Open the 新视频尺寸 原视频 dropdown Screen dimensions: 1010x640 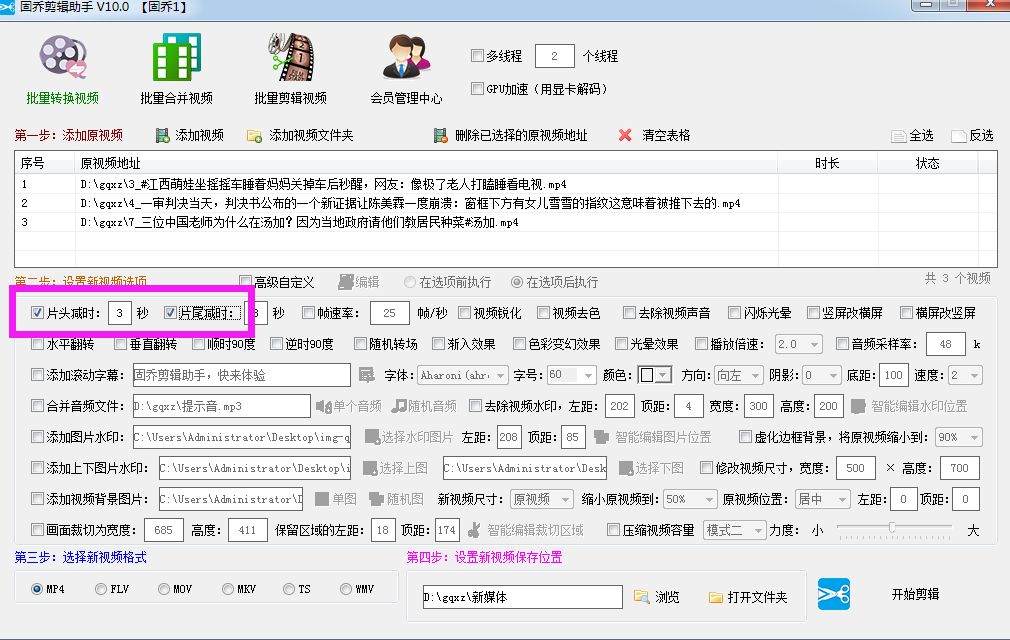tap(541, 499)
